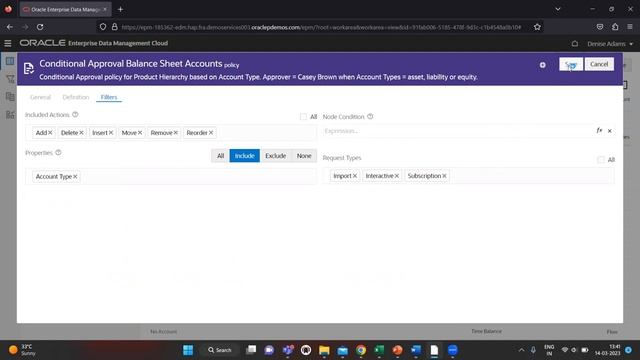The width and height of the screenshot is (640, 360).
Task: Show help for Node Condition
Action: 370,117
